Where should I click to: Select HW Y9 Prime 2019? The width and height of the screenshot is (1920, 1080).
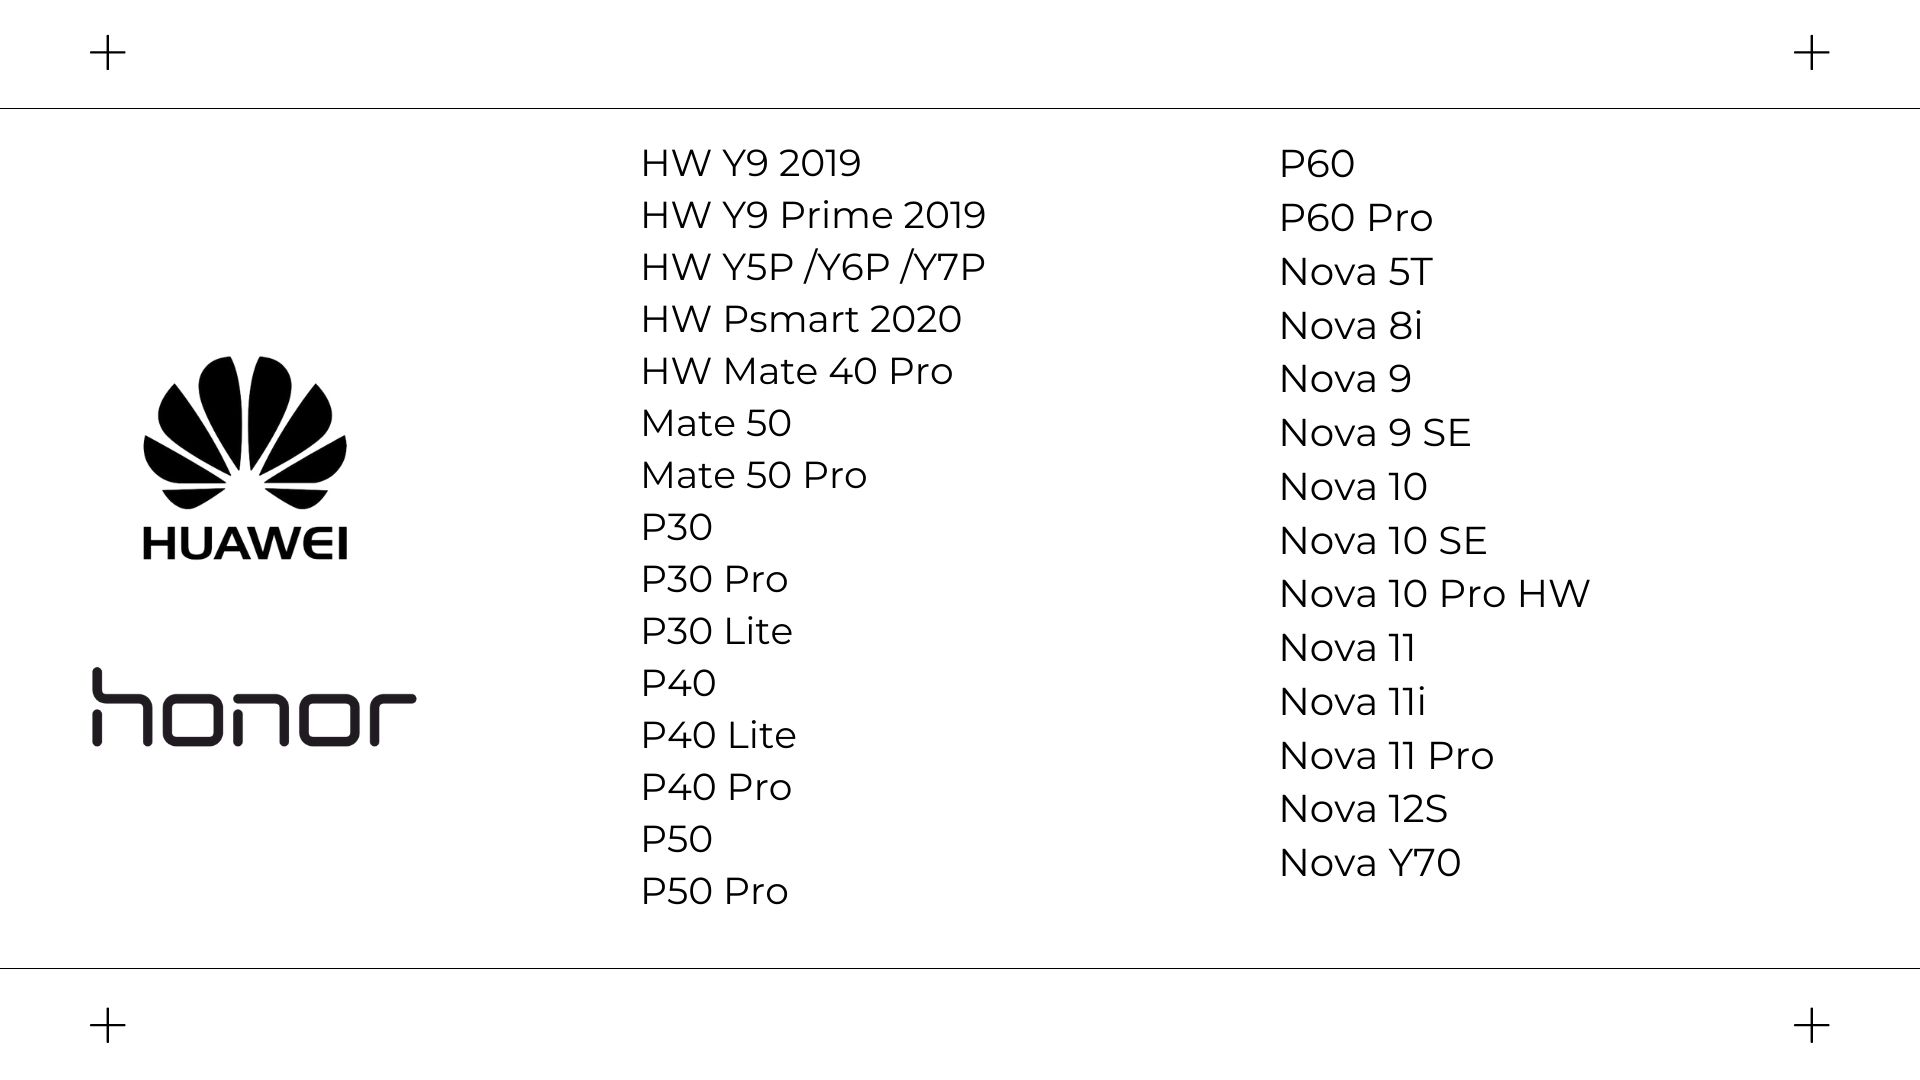pos(813,215)
